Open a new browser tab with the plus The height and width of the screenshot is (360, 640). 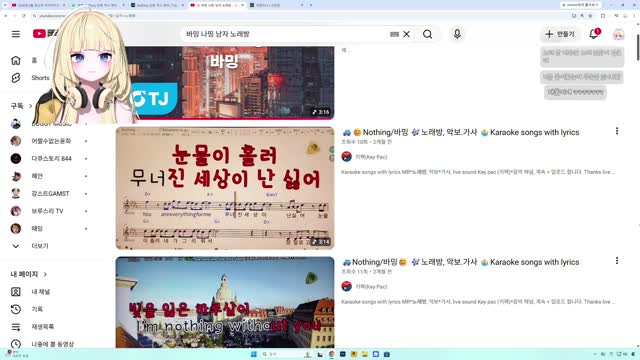[311, 5]
